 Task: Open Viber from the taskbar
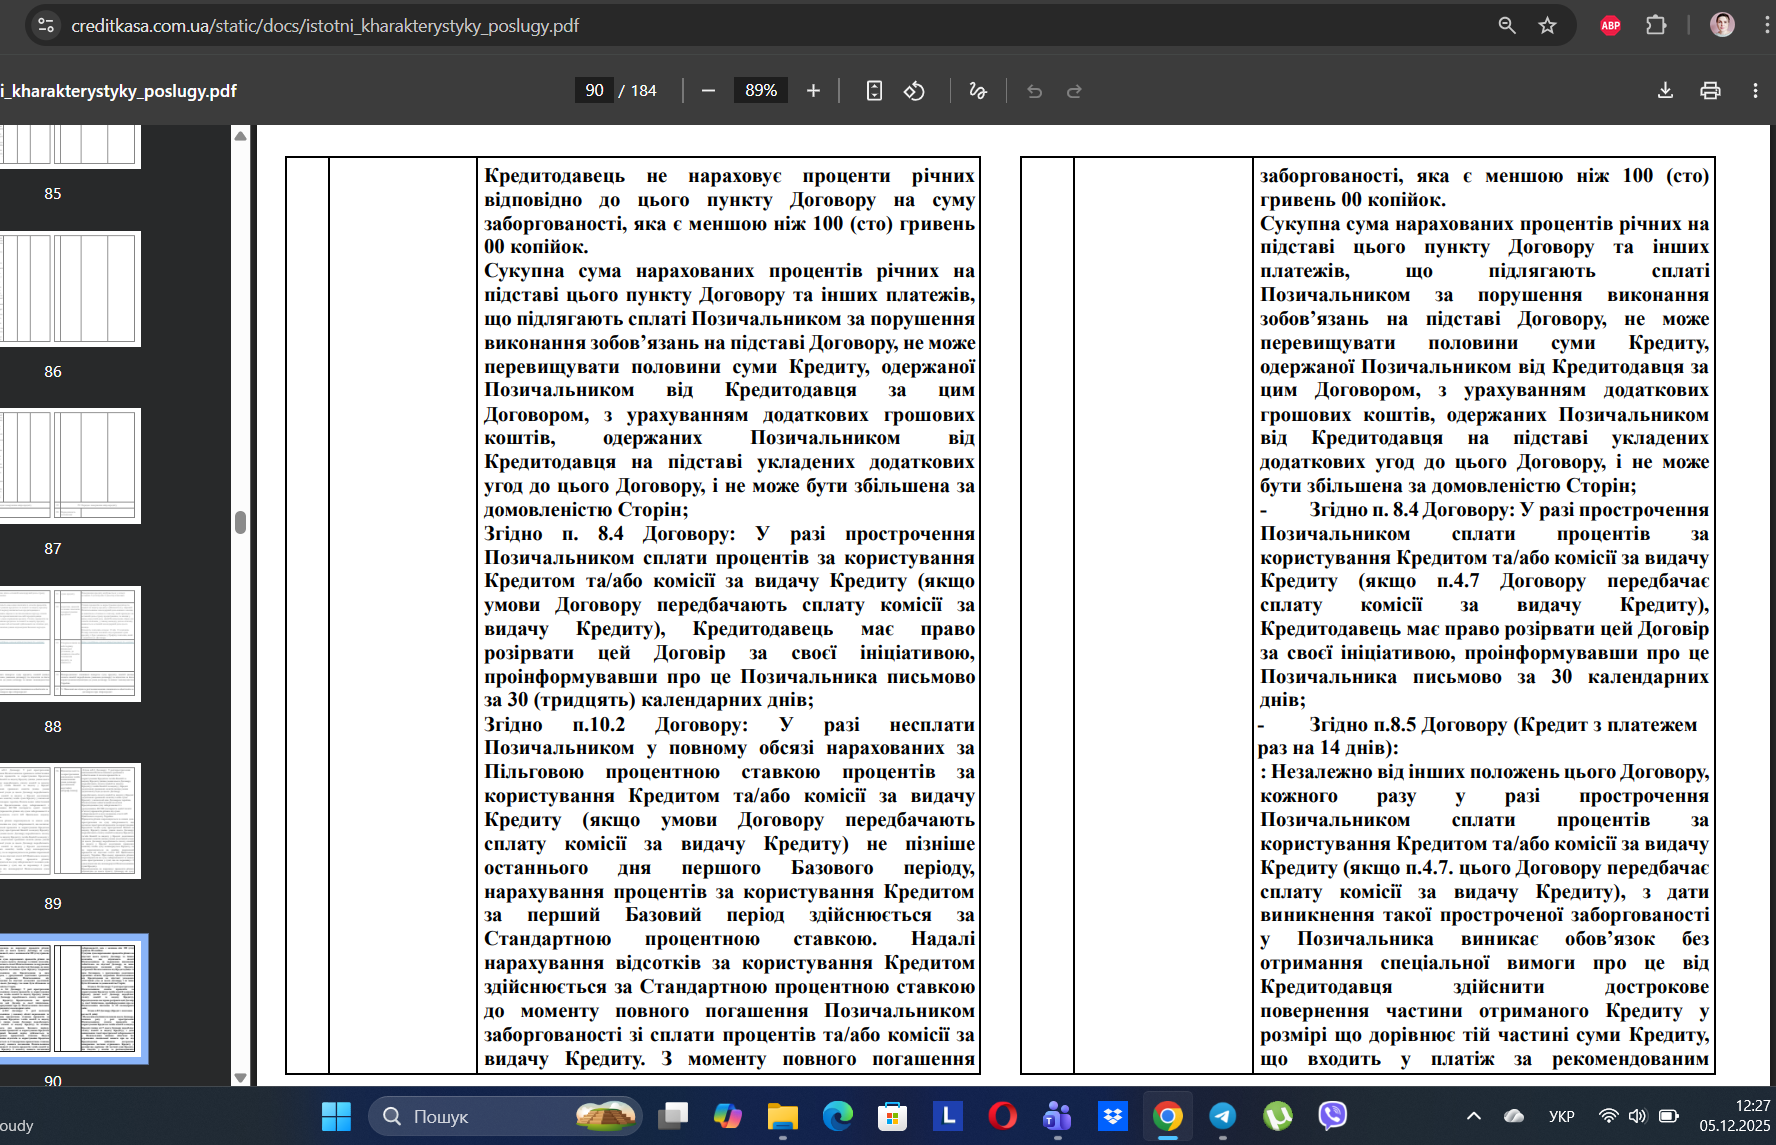(x=1333, y=1116)
